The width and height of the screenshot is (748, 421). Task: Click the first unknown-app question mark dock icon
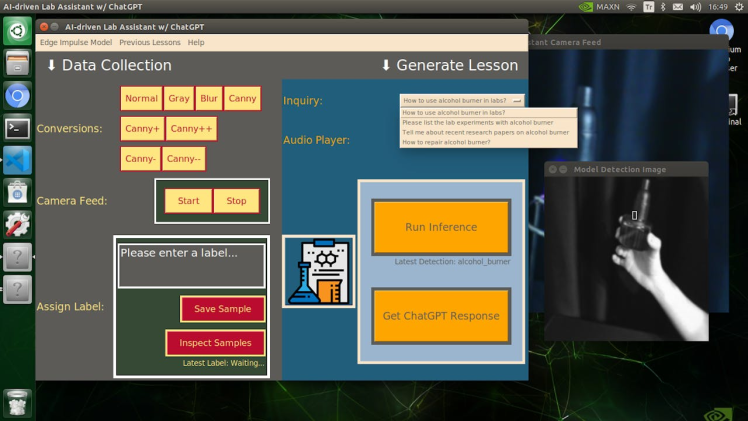pos(17,257)
